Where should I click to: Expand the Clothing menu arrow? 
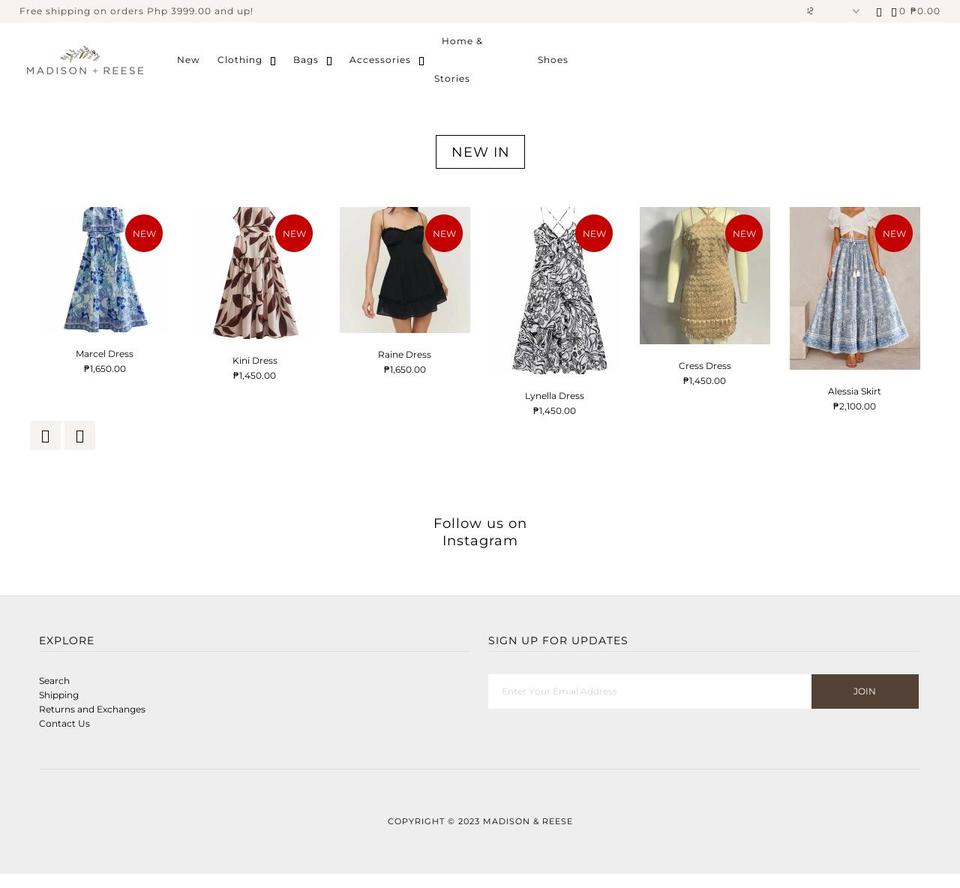[273, 61]
